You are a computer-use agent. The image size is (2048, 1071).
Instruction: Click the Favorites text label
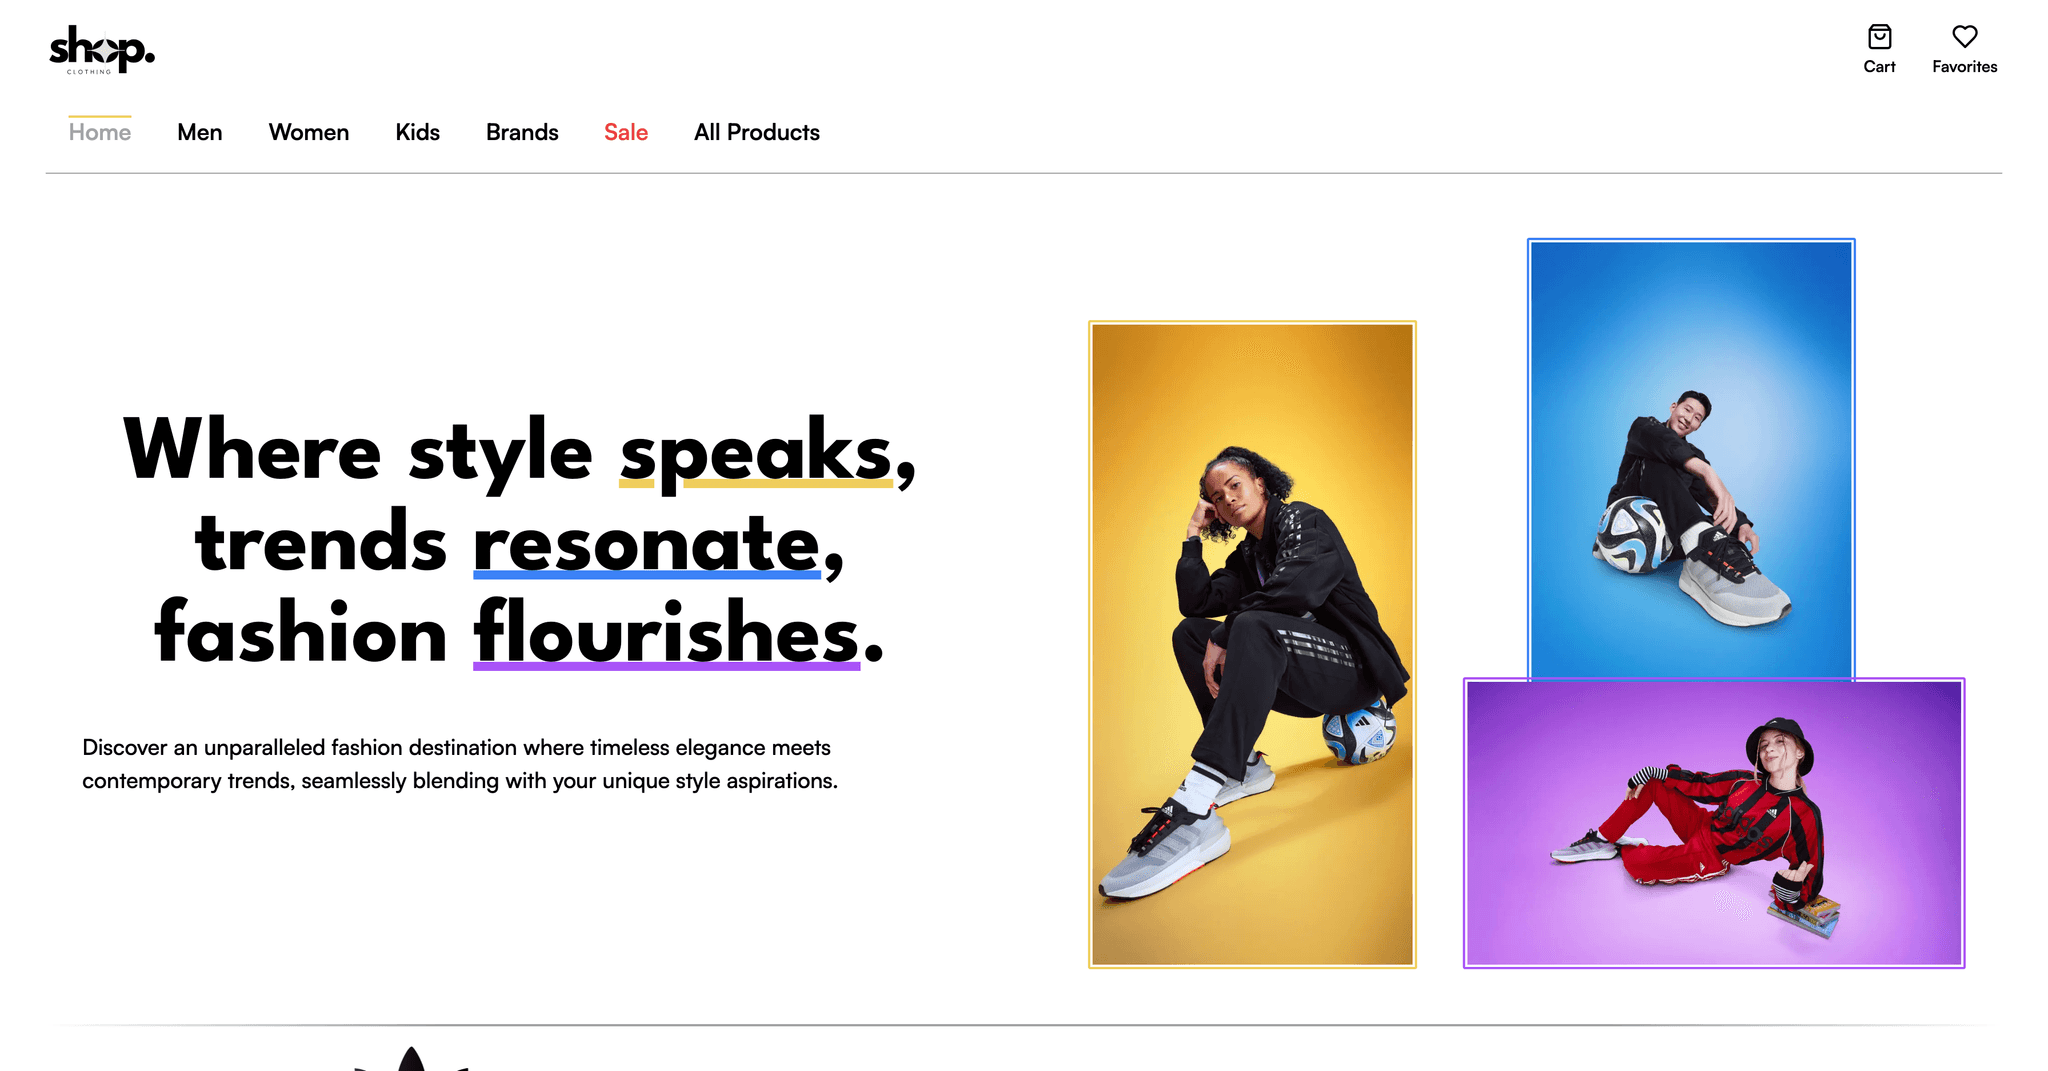pyautogui.click(x=1964, y=67)
